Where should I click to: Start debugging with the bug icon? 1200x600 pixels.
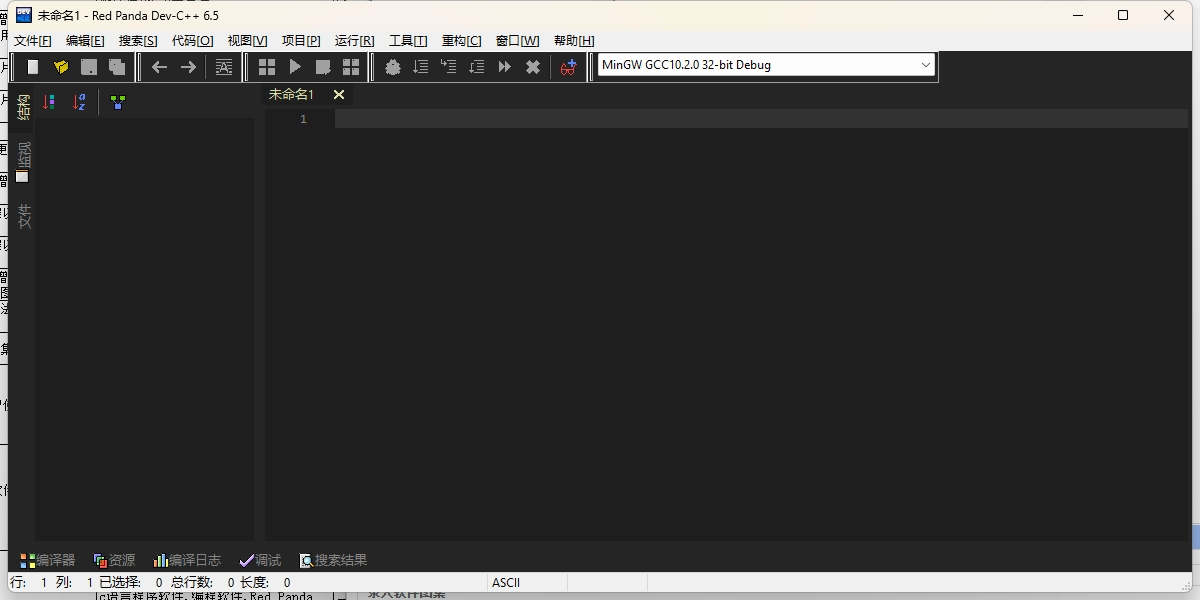[x=393, y=67]
